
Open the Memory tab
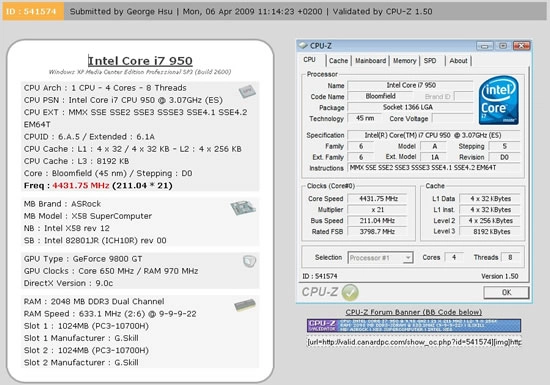coord(404,61)
